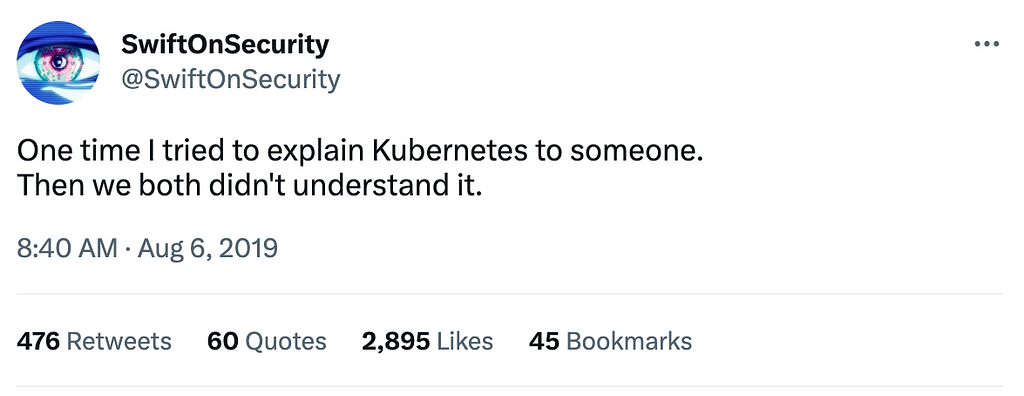1024x396 pixels.
Task: Click the @SwiftOnSecurity handle
Action: tap(231, 80)
